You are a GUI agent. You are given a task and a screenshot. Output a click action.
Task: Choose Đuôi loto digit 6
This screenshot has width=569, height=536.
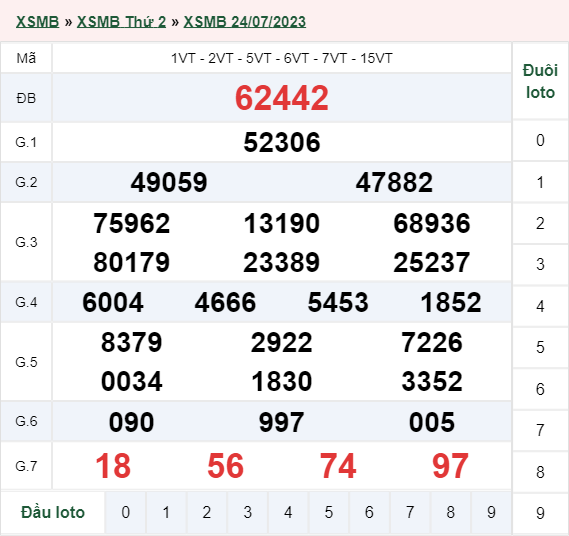point(540,389)
